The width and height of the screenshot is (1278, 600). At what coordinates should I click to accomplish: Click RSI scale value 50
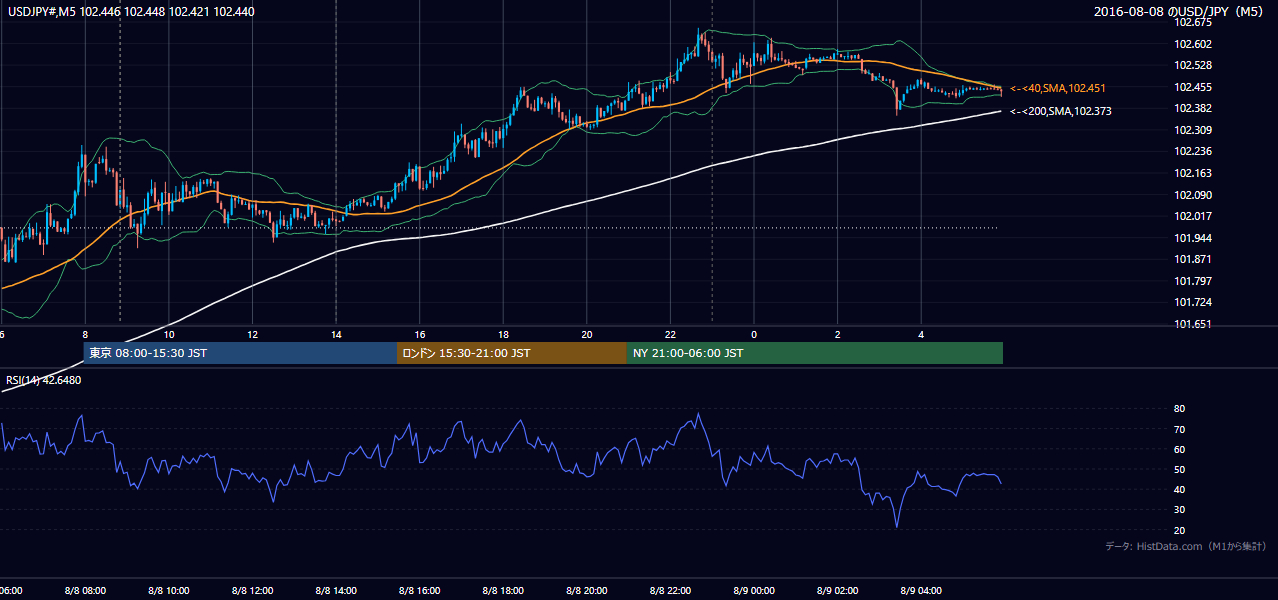[1179, 469]
